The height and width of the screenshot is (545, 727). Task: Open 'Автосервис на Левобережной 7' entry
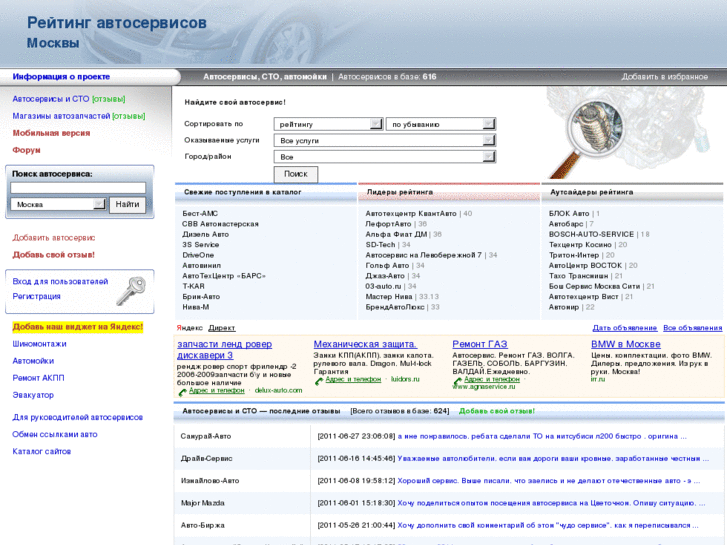[x=423, y=255]
